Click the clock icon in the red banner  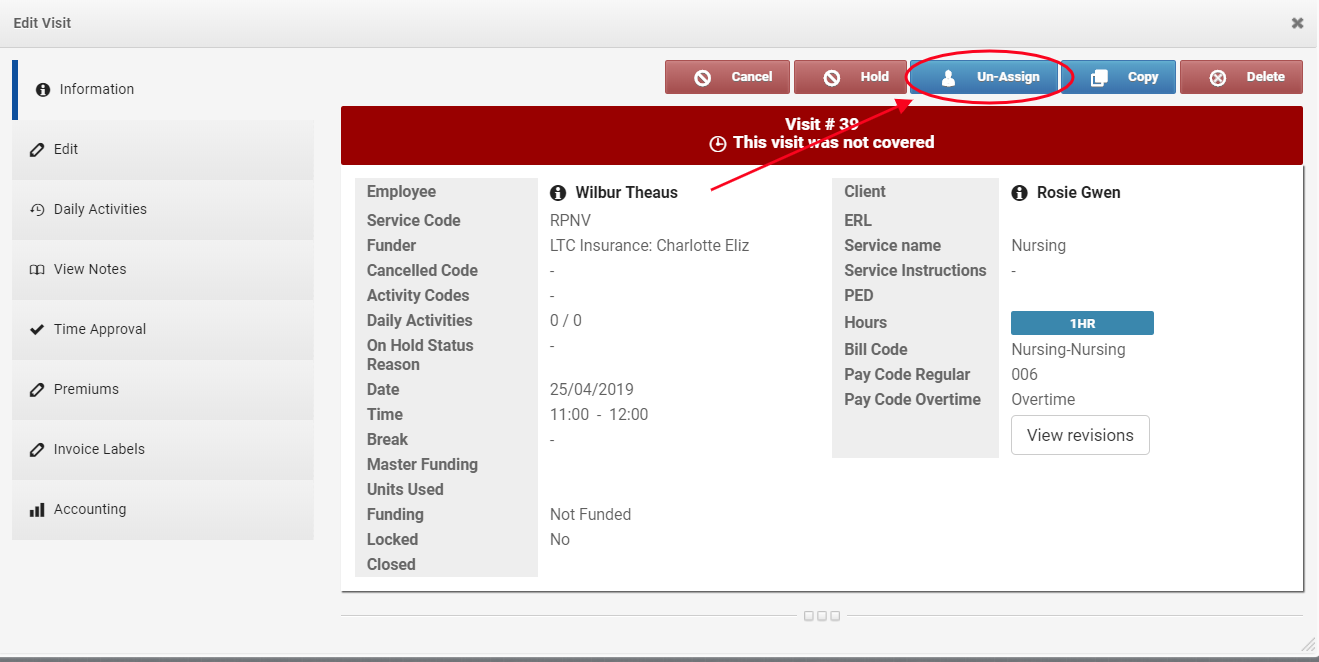coord(717,143)
